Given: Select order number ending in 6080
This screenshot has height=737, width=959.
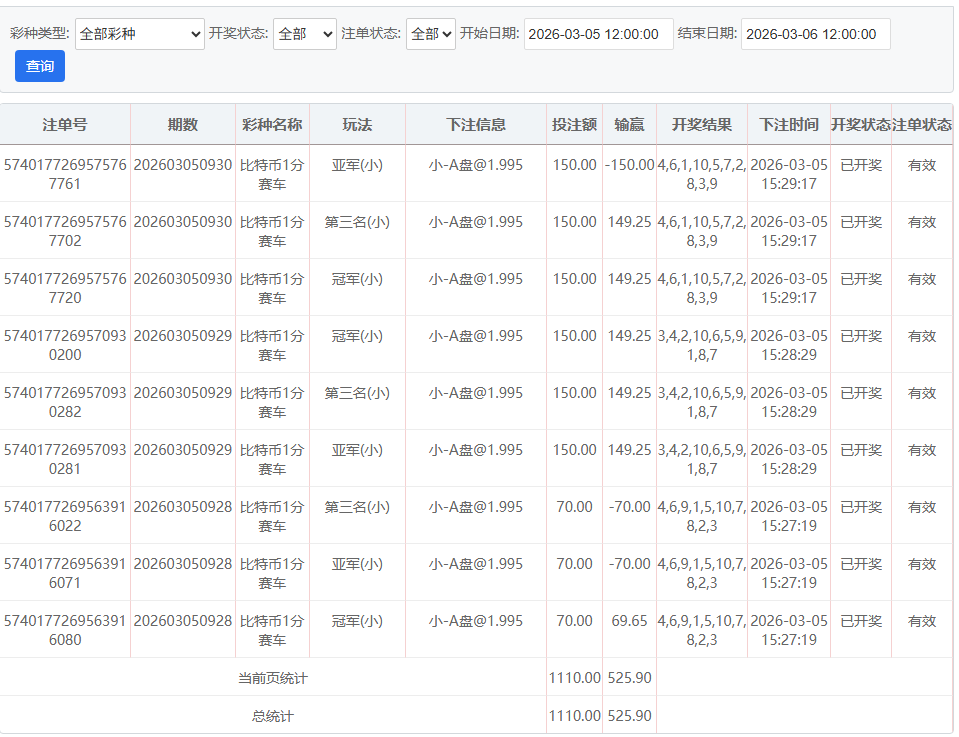Looking at the screenshot, I should tap(65, 630).
